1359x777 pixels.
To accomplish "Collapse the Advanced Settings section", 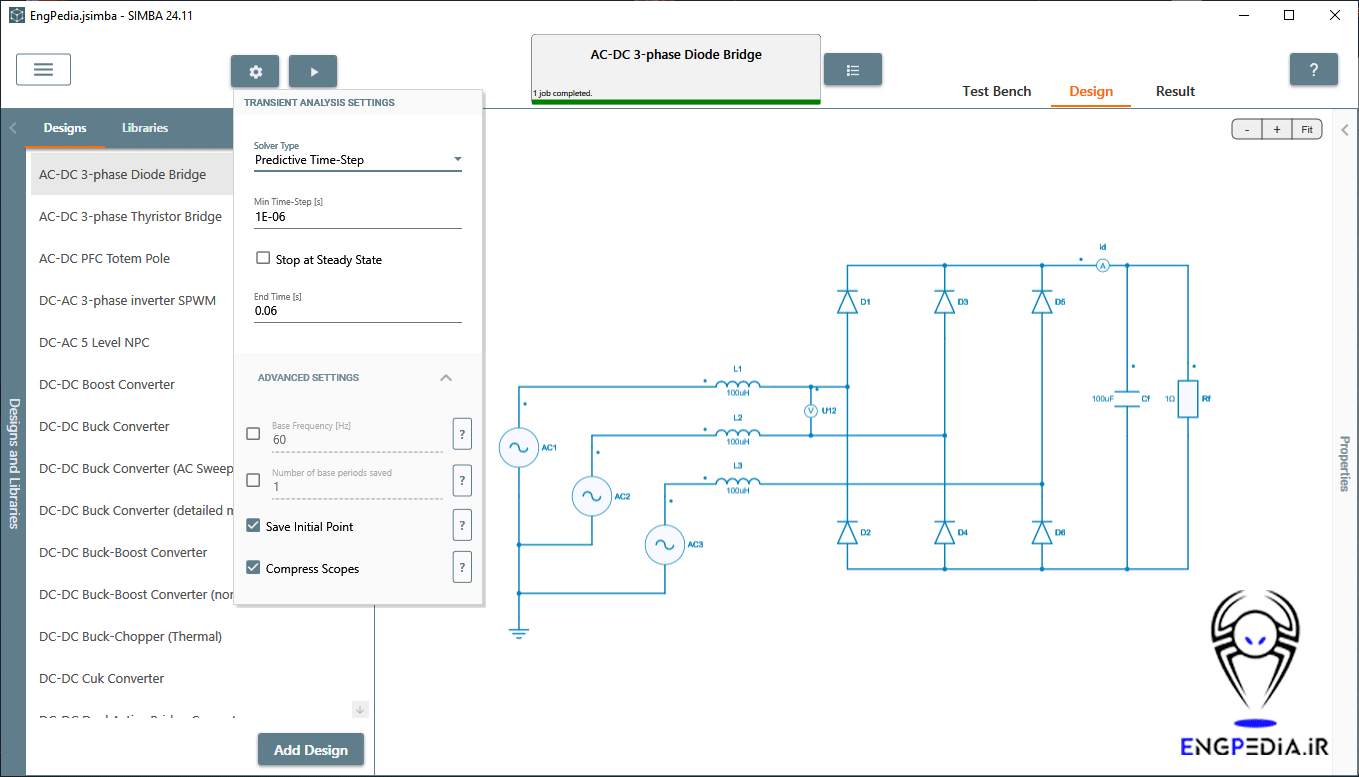I will pyautogui.click(x=446, y=378).
